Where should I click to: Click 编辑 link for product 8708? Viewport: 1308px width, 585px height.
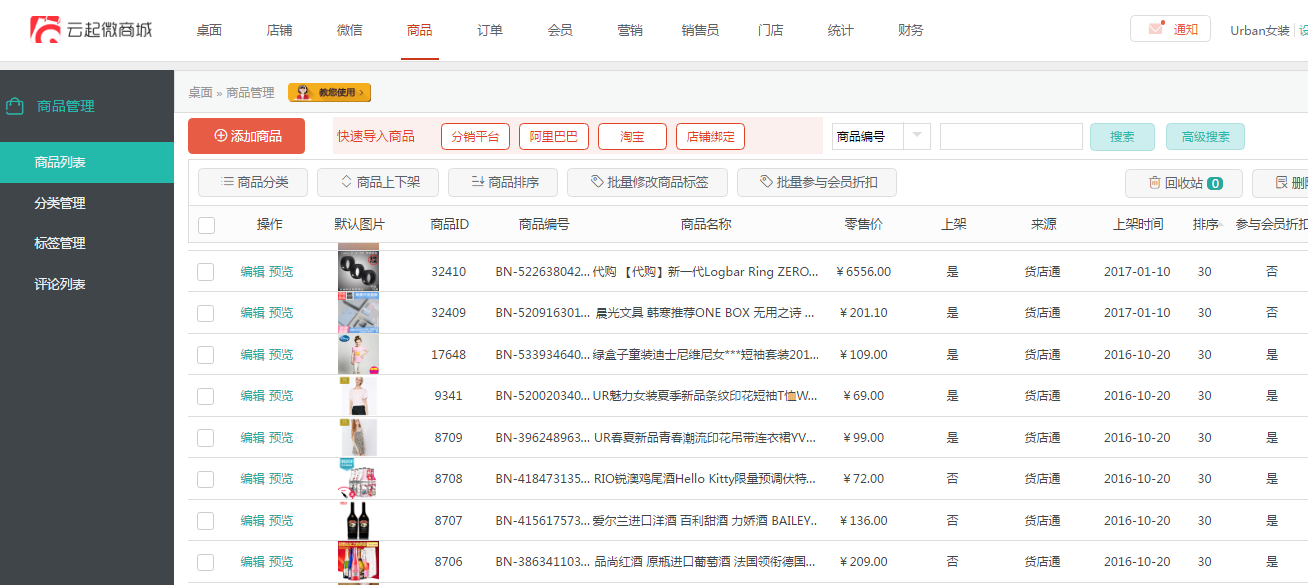252,479
